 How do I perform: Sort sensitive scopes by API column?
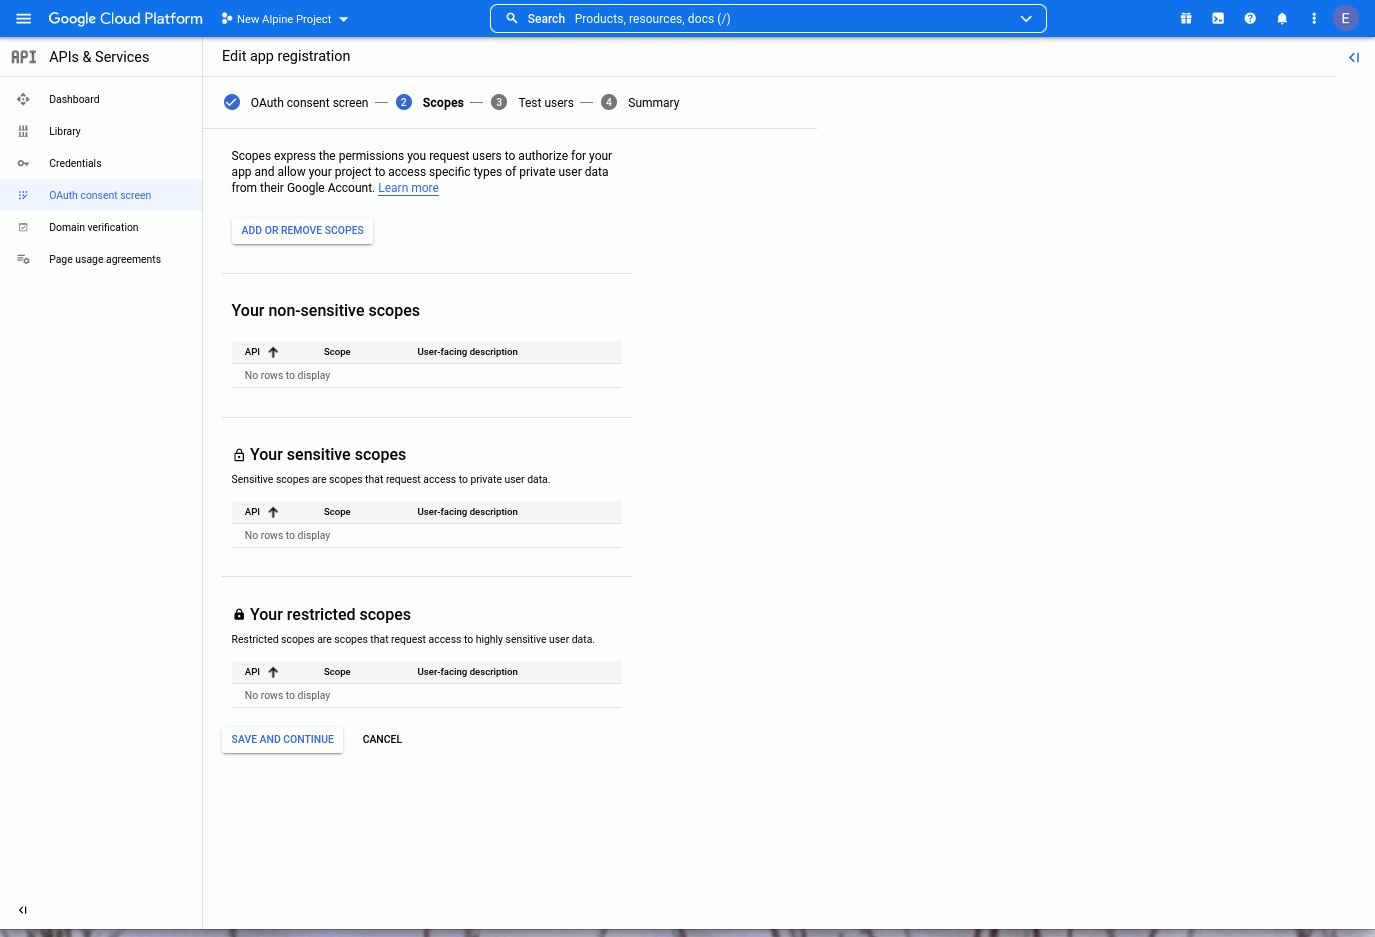pyautogui.click(x=262, y=512)
